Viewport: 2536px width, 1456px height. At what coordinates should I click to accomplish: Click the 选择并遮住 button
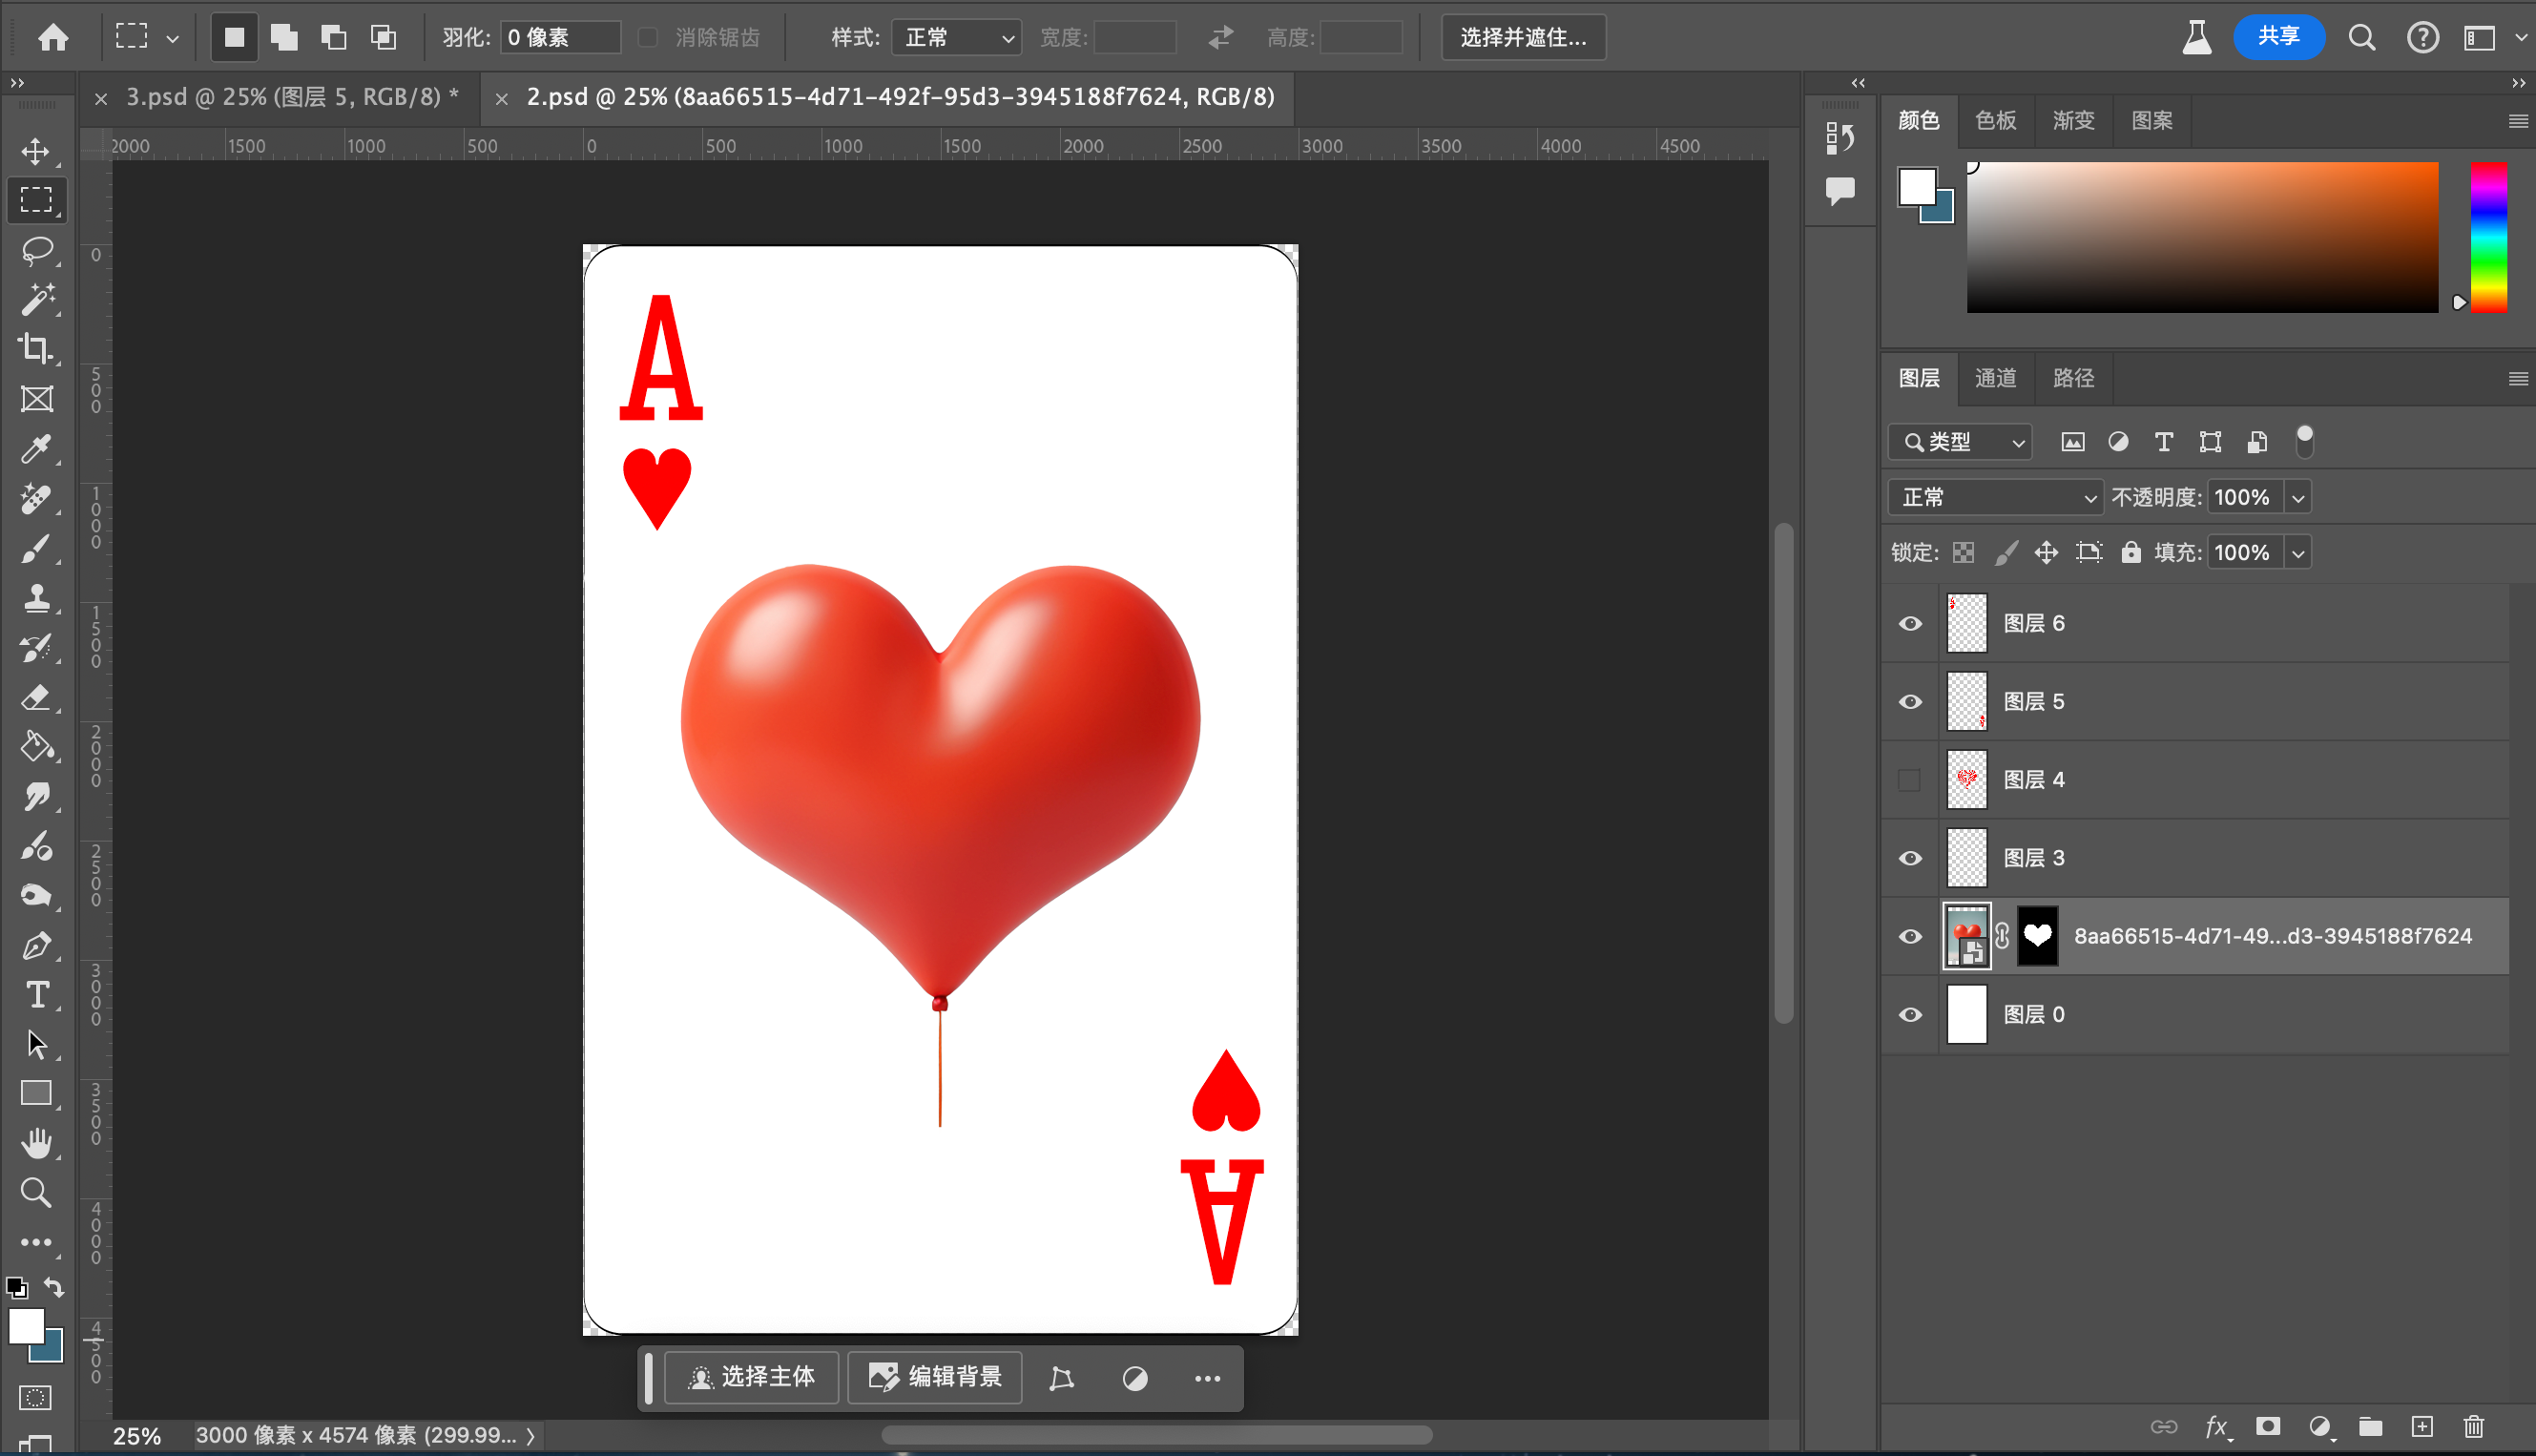1522,38
